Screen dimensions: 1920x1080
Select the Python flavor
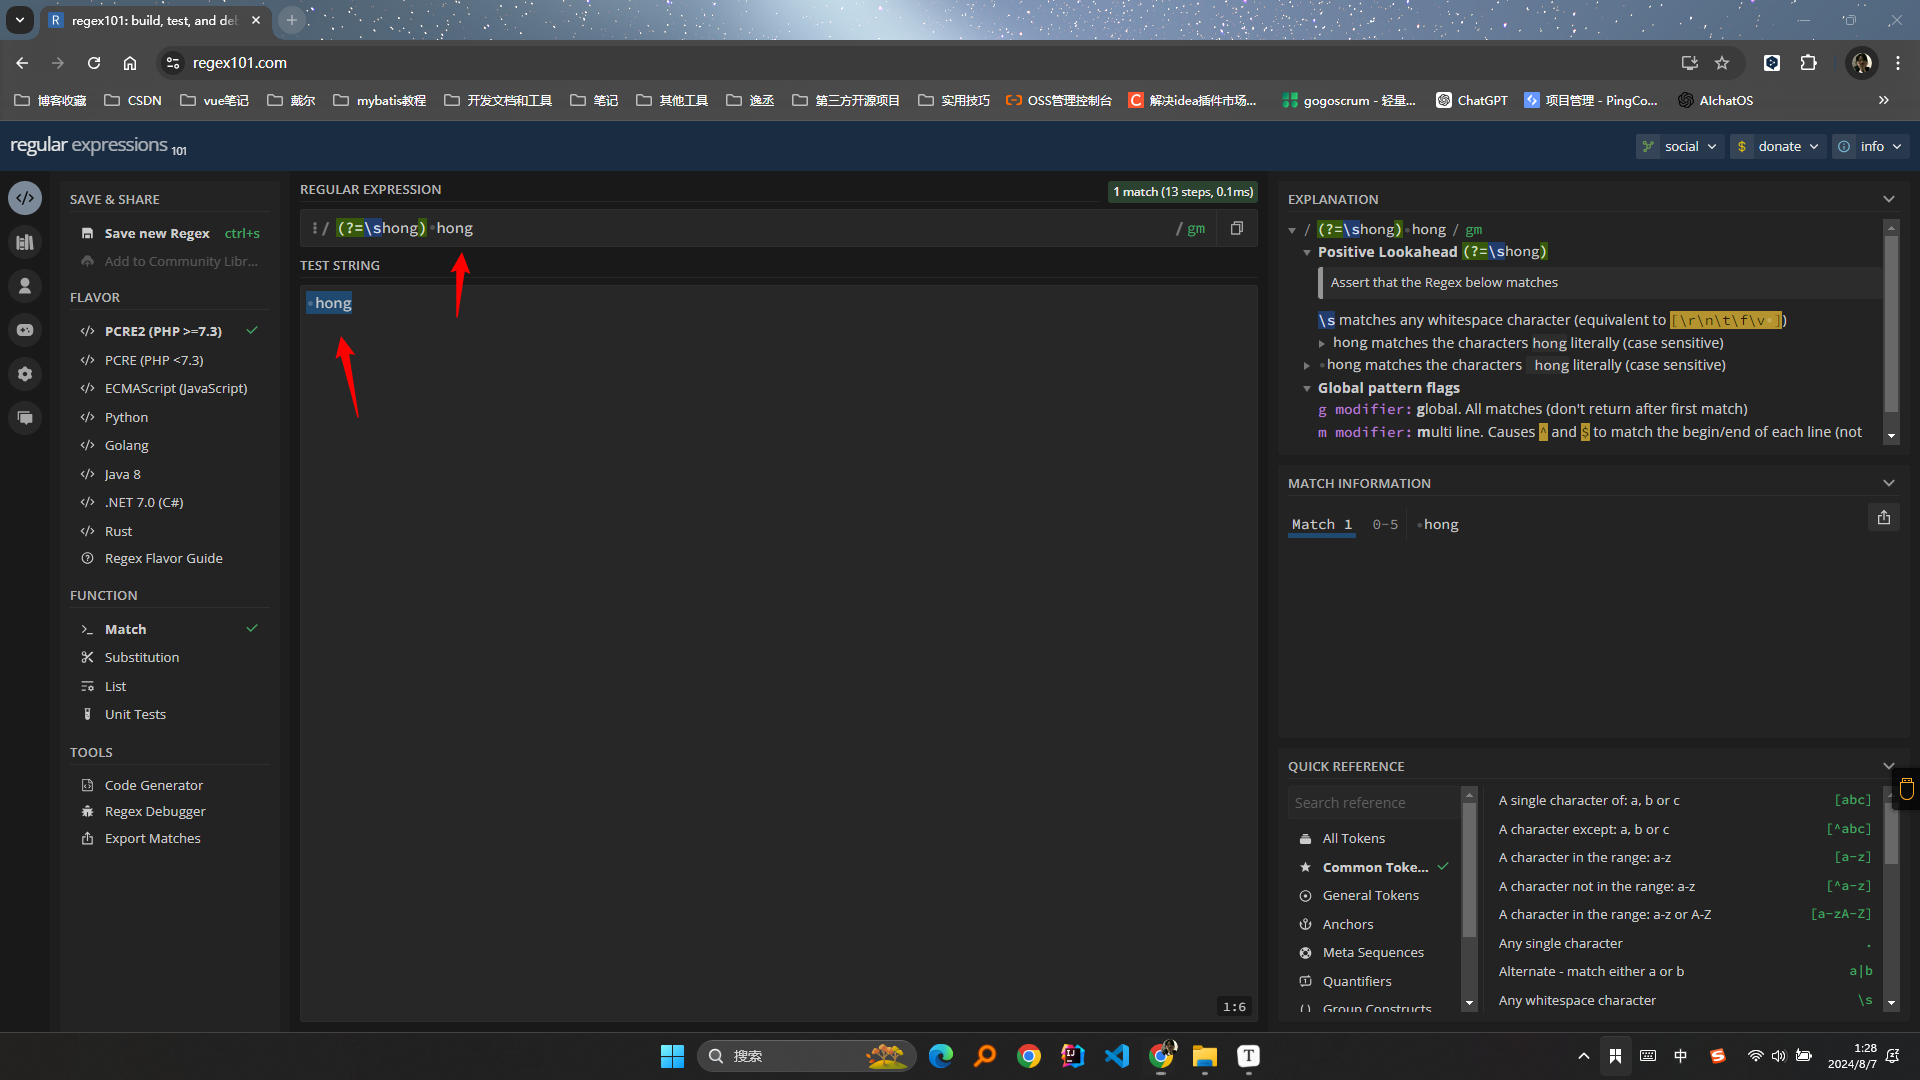point(126,417)
